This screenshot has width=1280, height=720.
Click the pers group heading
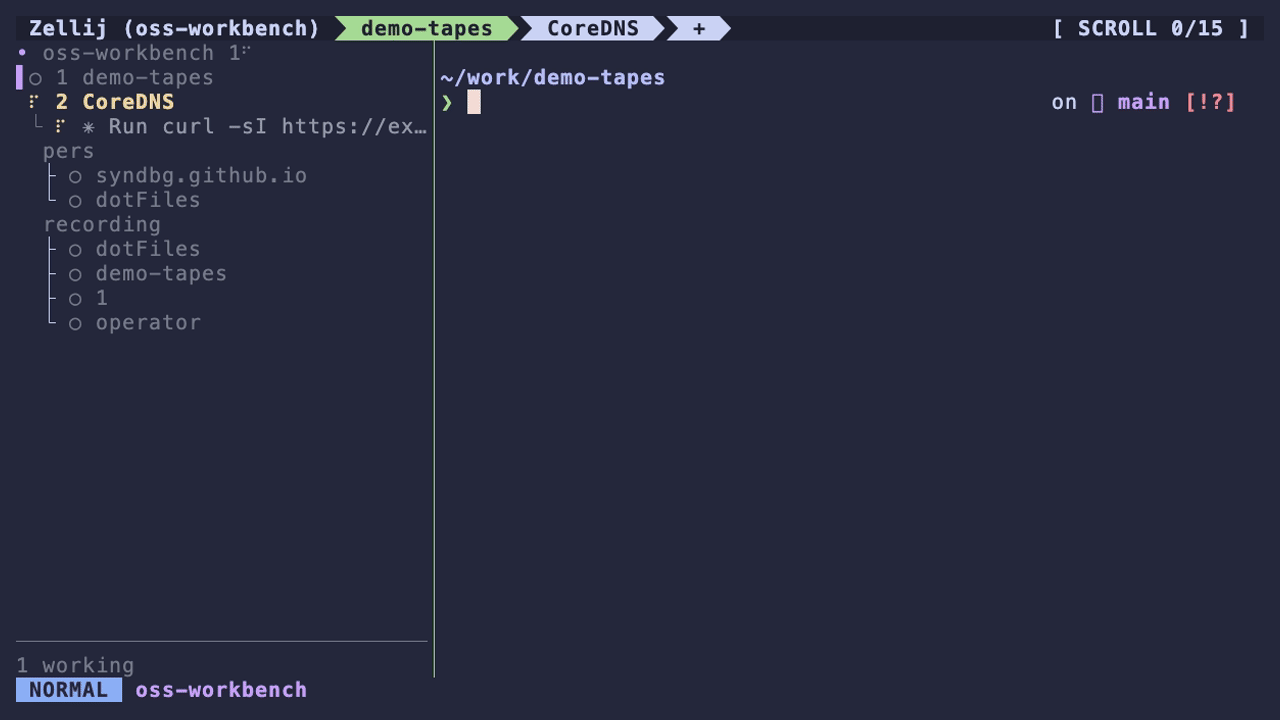click(x=68, y=151)
